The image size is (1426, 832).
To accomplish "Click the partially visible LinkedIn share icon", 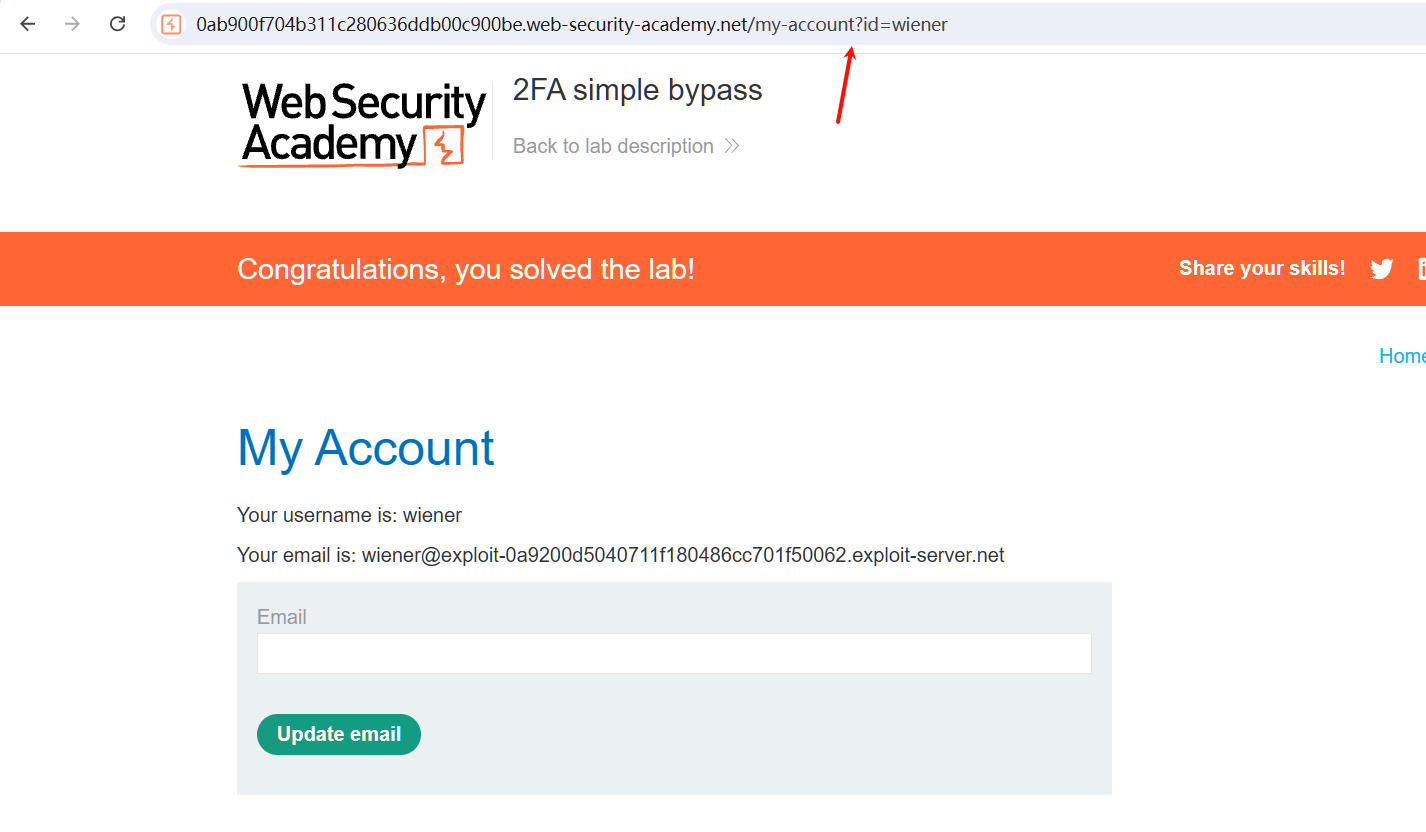I will coord(1421,268).
